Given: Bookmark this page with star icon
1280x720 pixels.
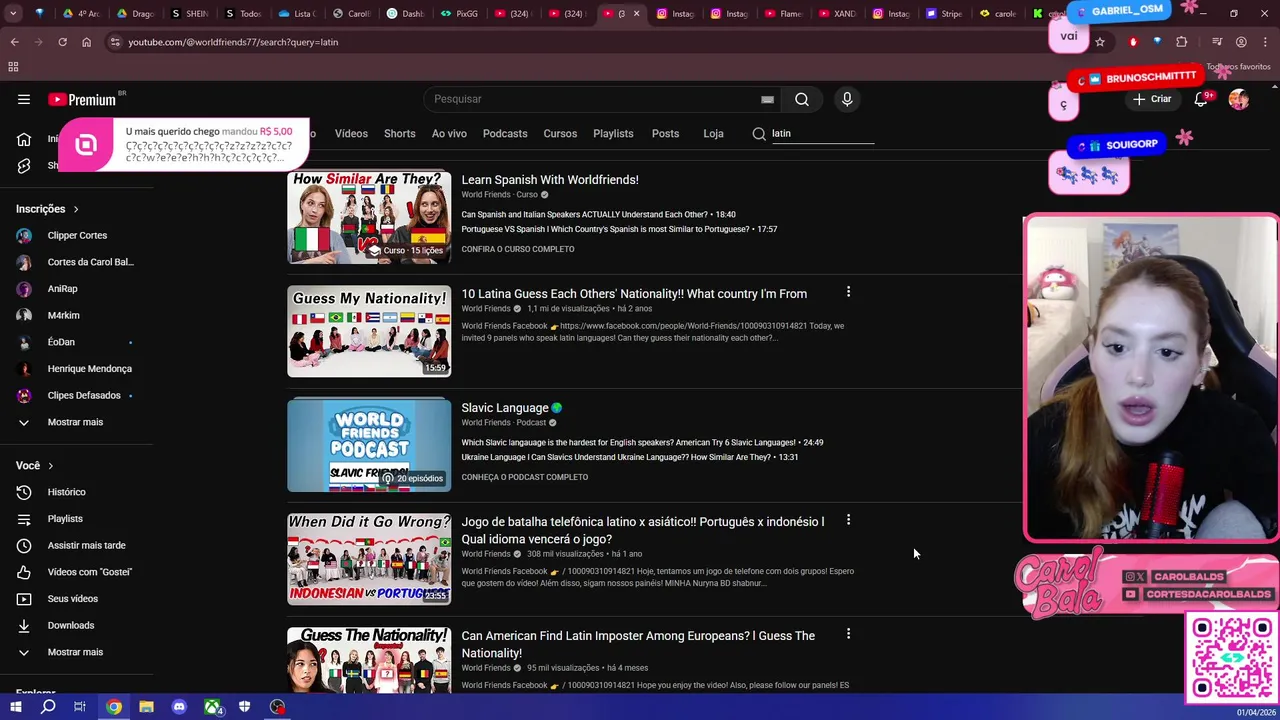Looking at the screenshot, I should click(1100, 42).
